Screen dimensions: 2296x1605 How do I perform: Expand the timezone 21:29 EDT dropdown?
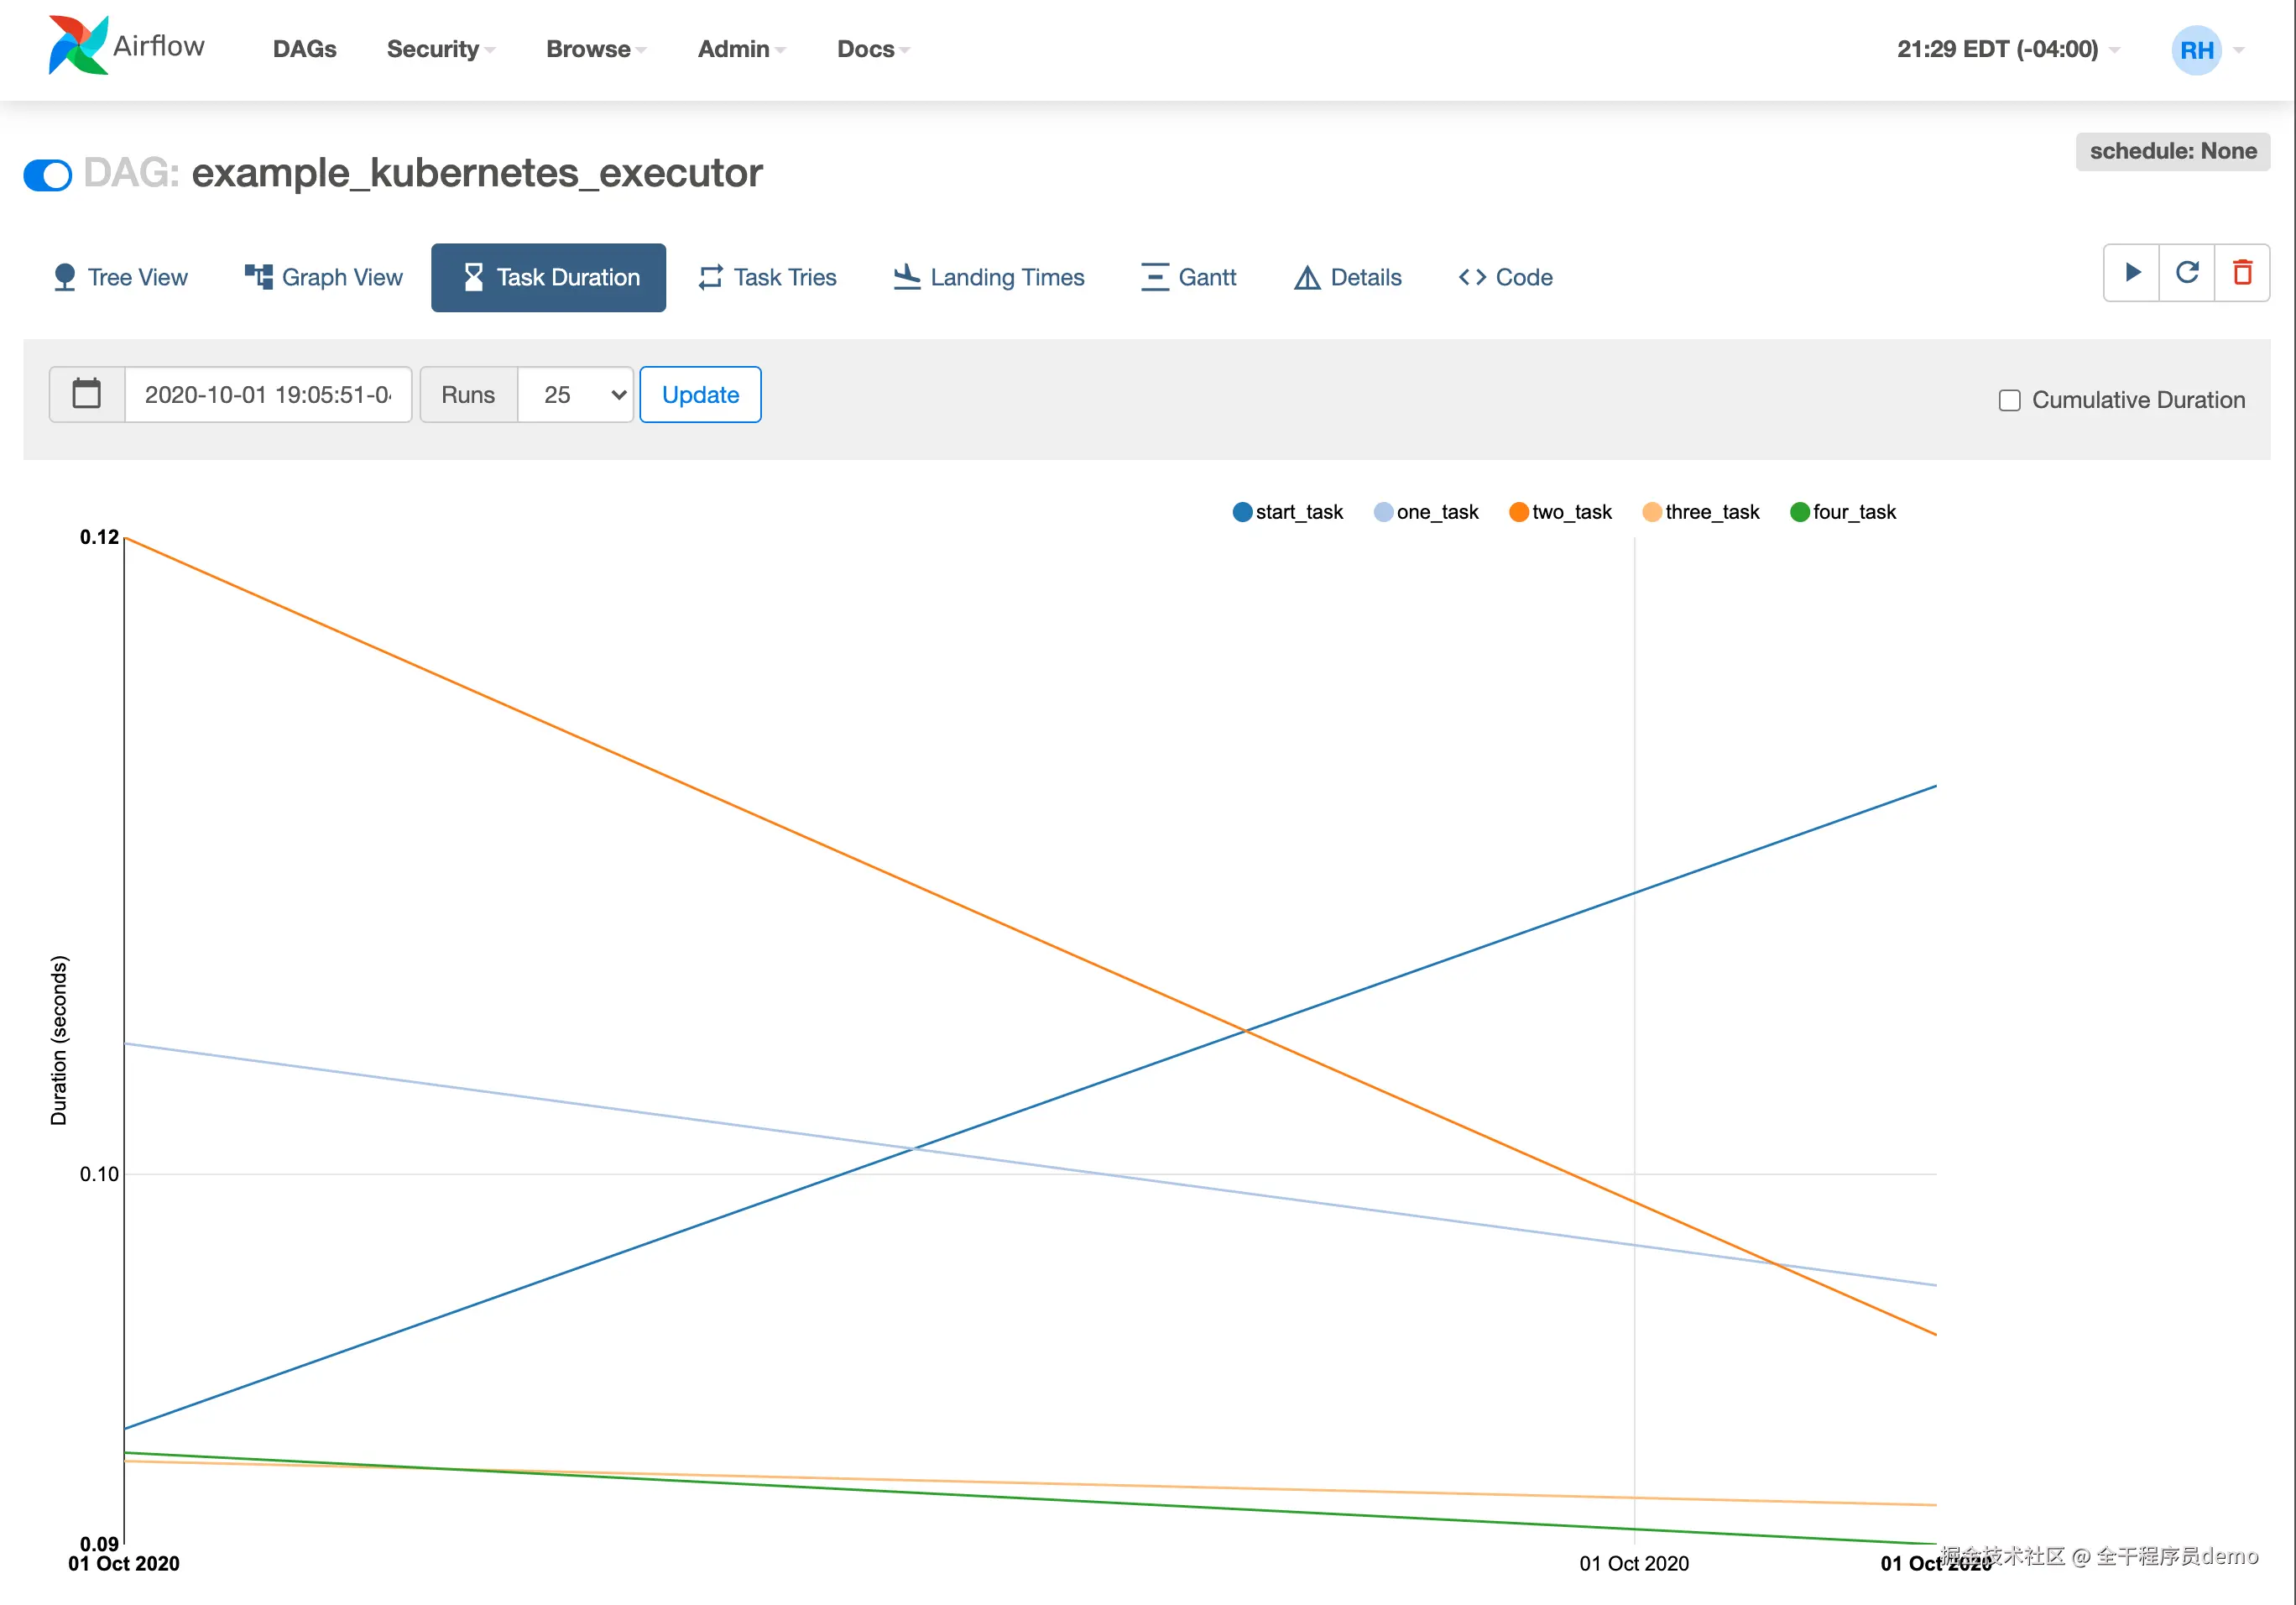click(x=2007, y=49)
